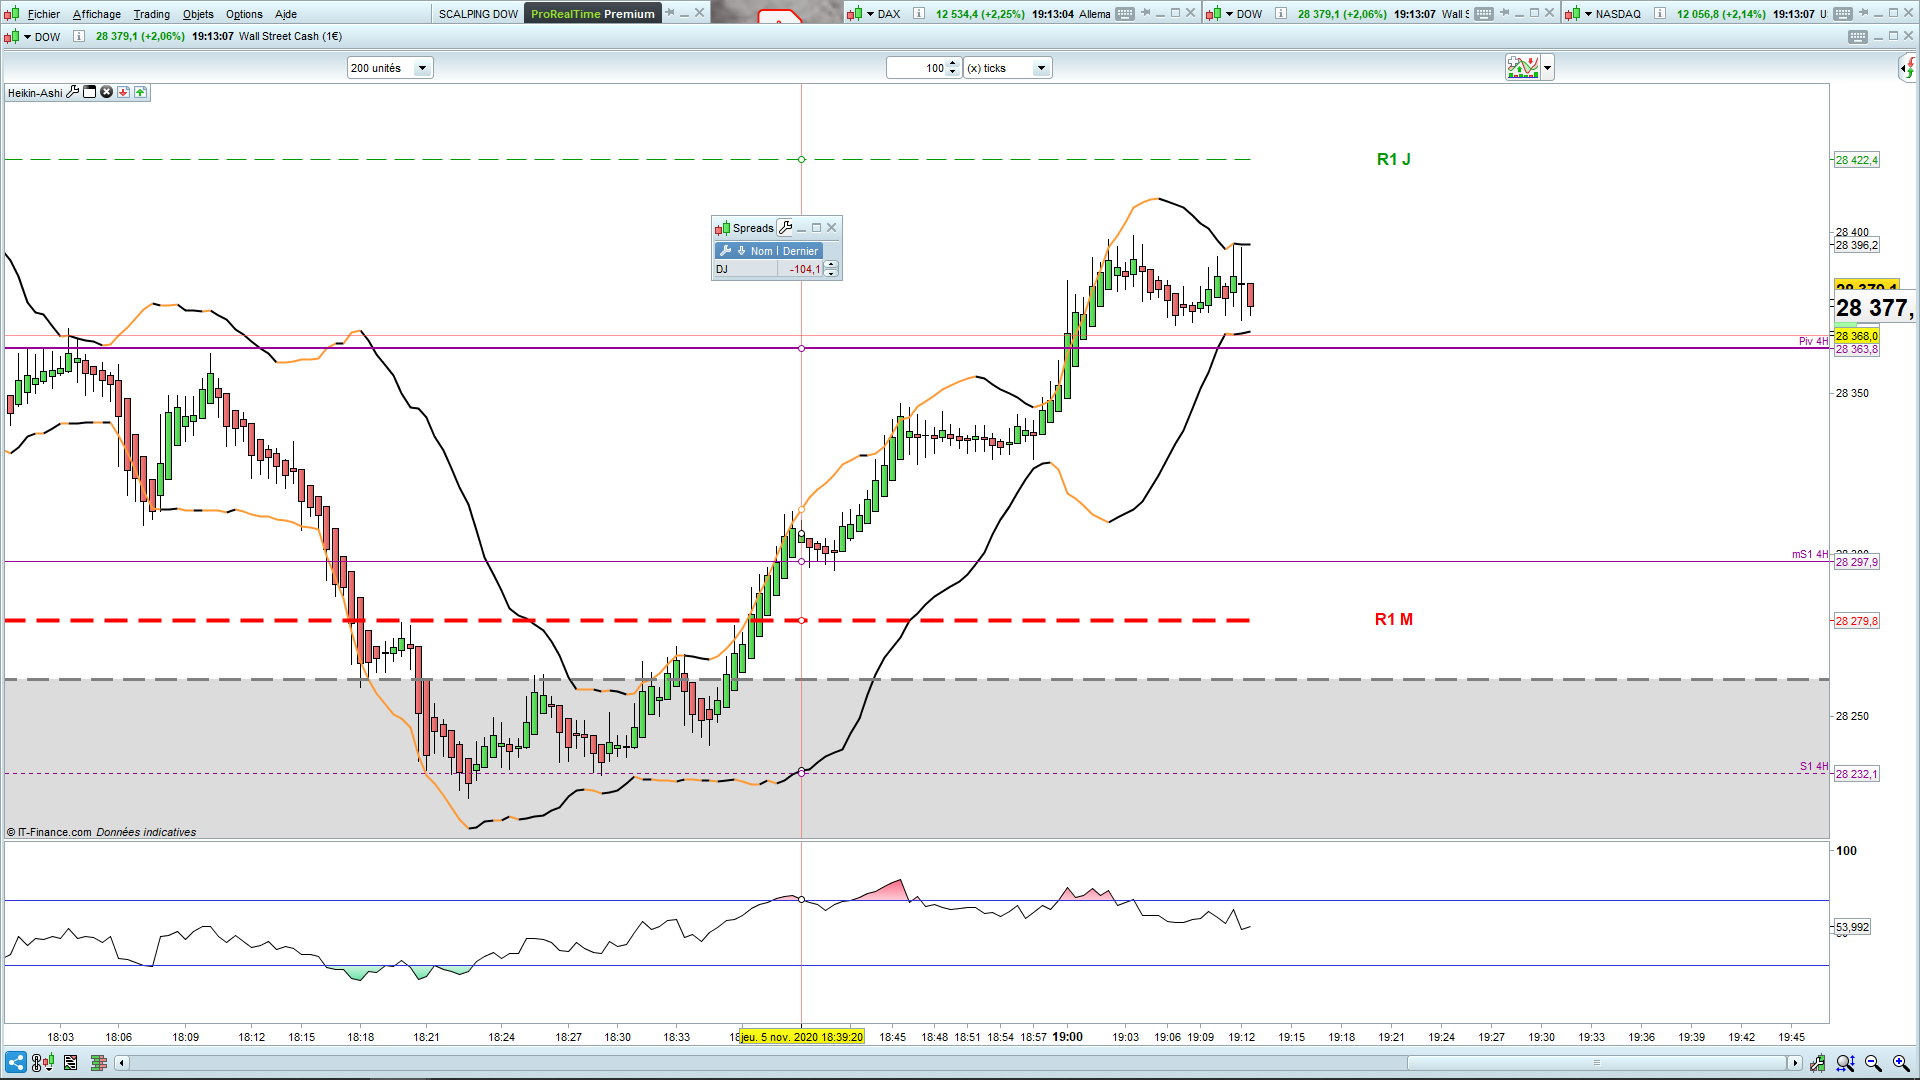Click the auto-fit zoom magnifier icon
This screenshot has height=1080, width=1920.
(x=1845, y=1062)
